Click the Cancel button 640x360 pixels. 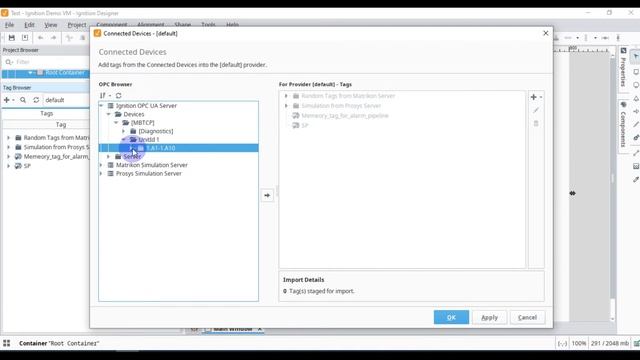tap(527, 317)
